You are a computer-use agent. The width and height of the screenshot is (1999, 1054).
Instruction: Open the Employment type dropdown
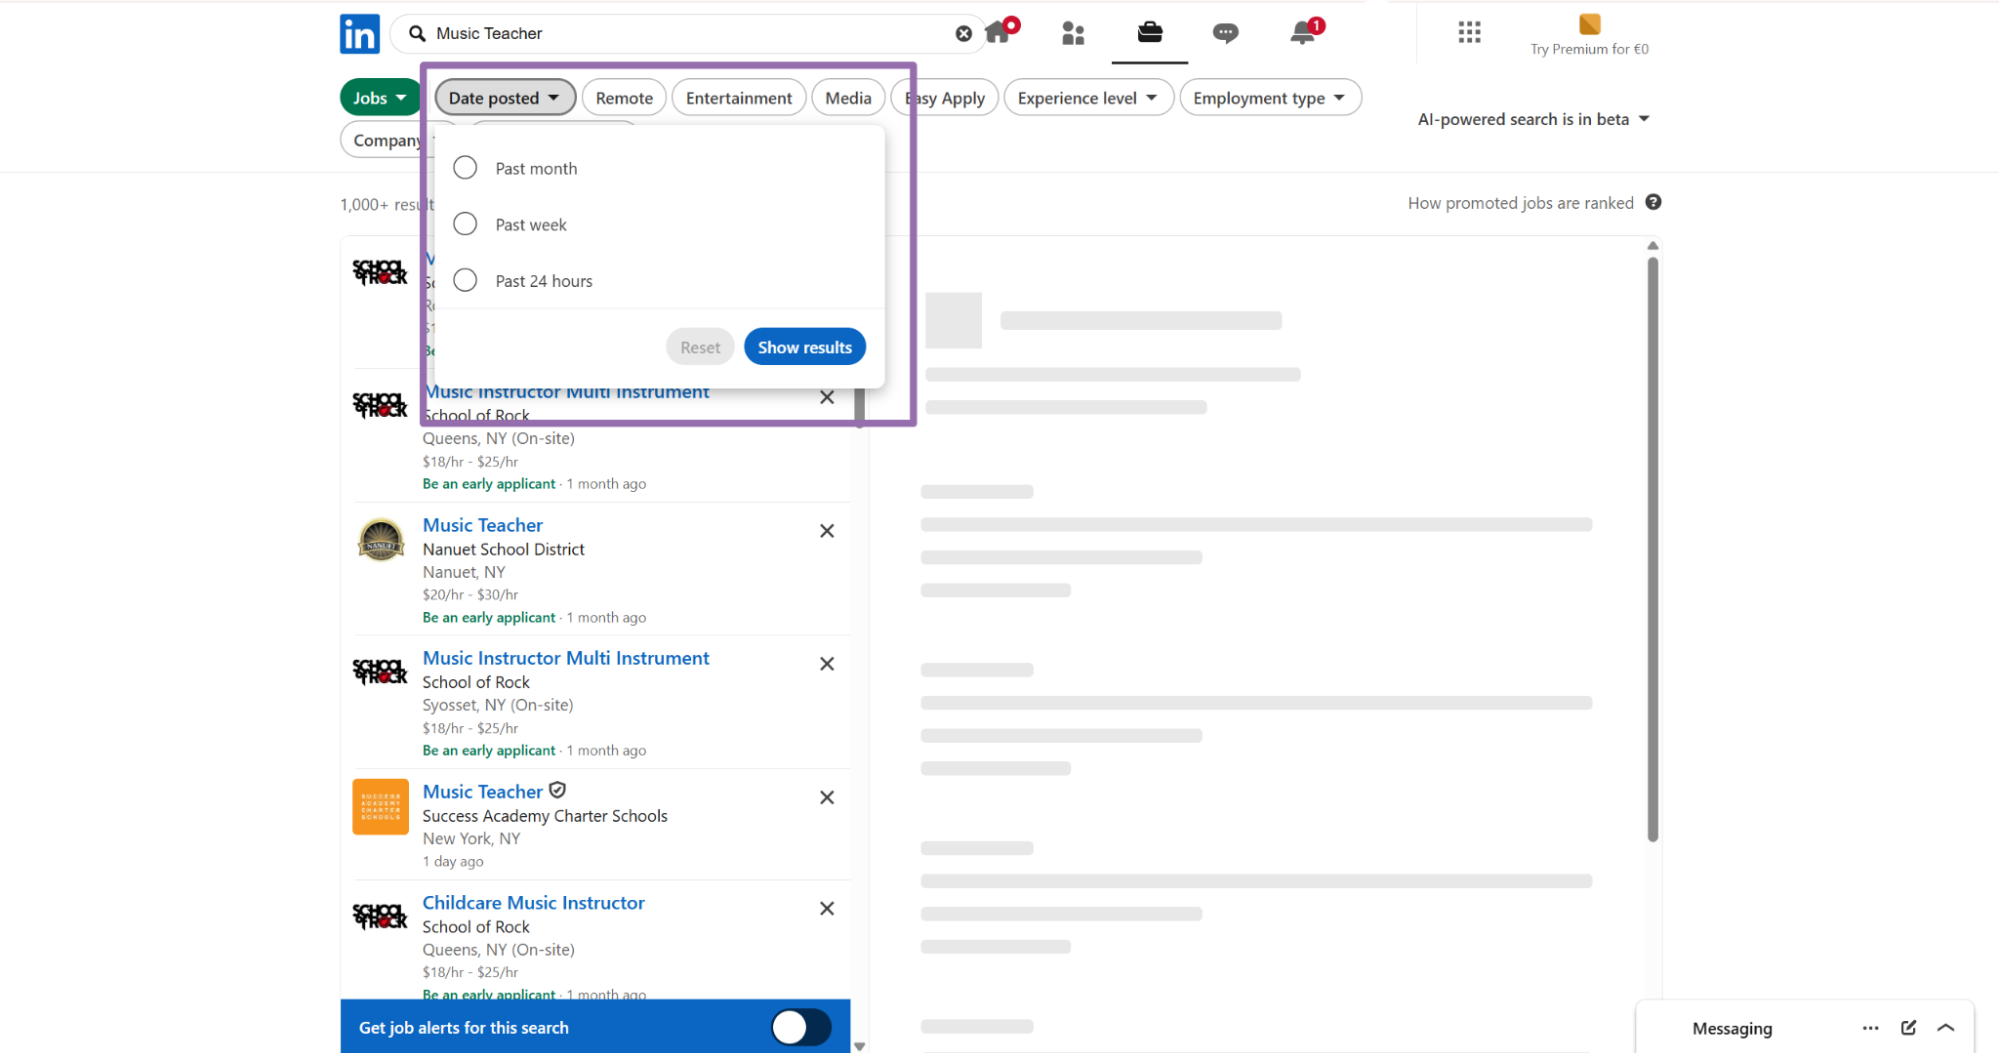(x=1270, y=98)
